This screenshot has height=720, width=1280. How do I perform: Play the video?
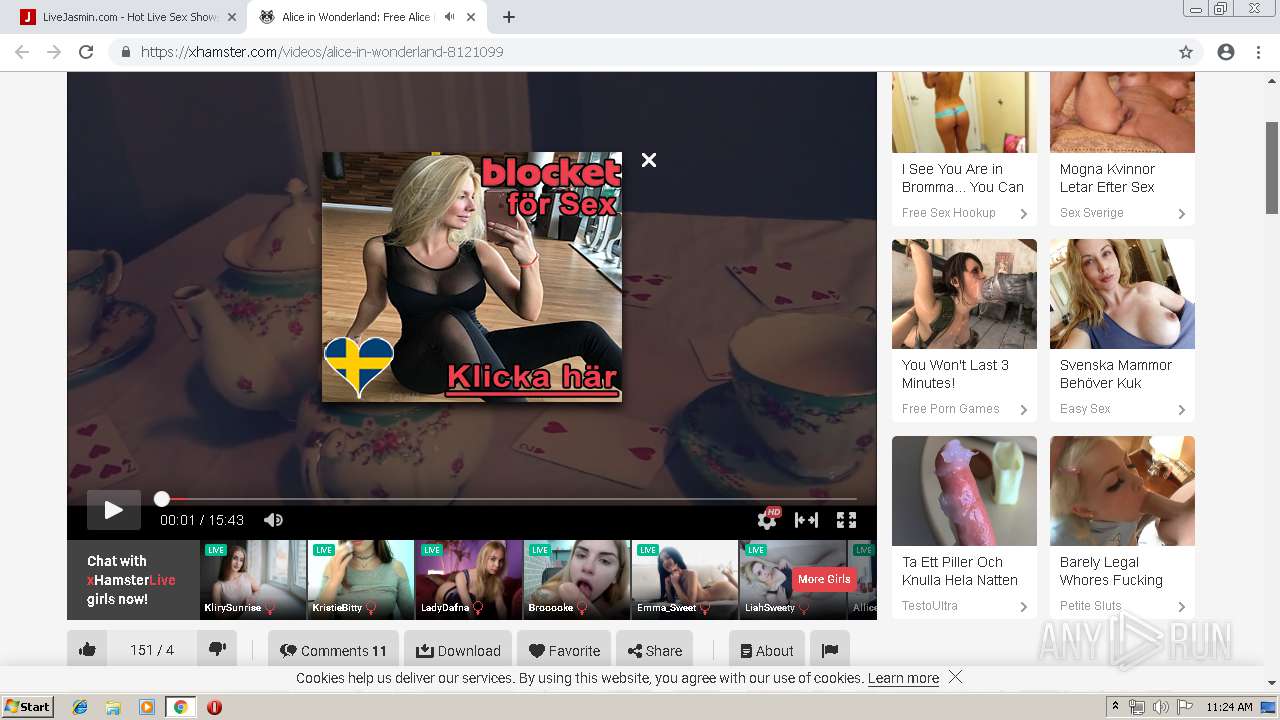click(x=114, y=510)
